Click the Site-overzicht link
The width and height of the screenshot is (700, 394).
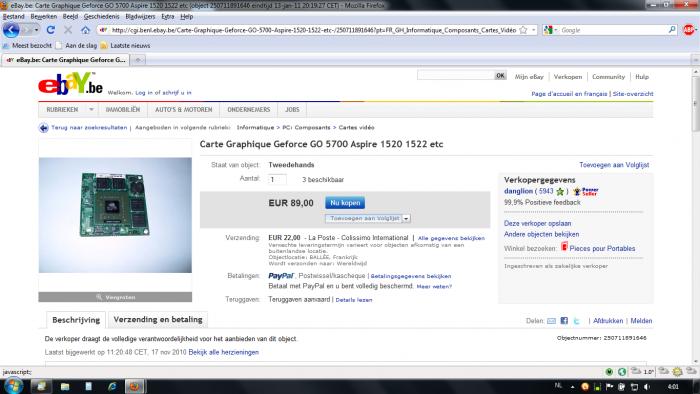click(x=633, y=94)
